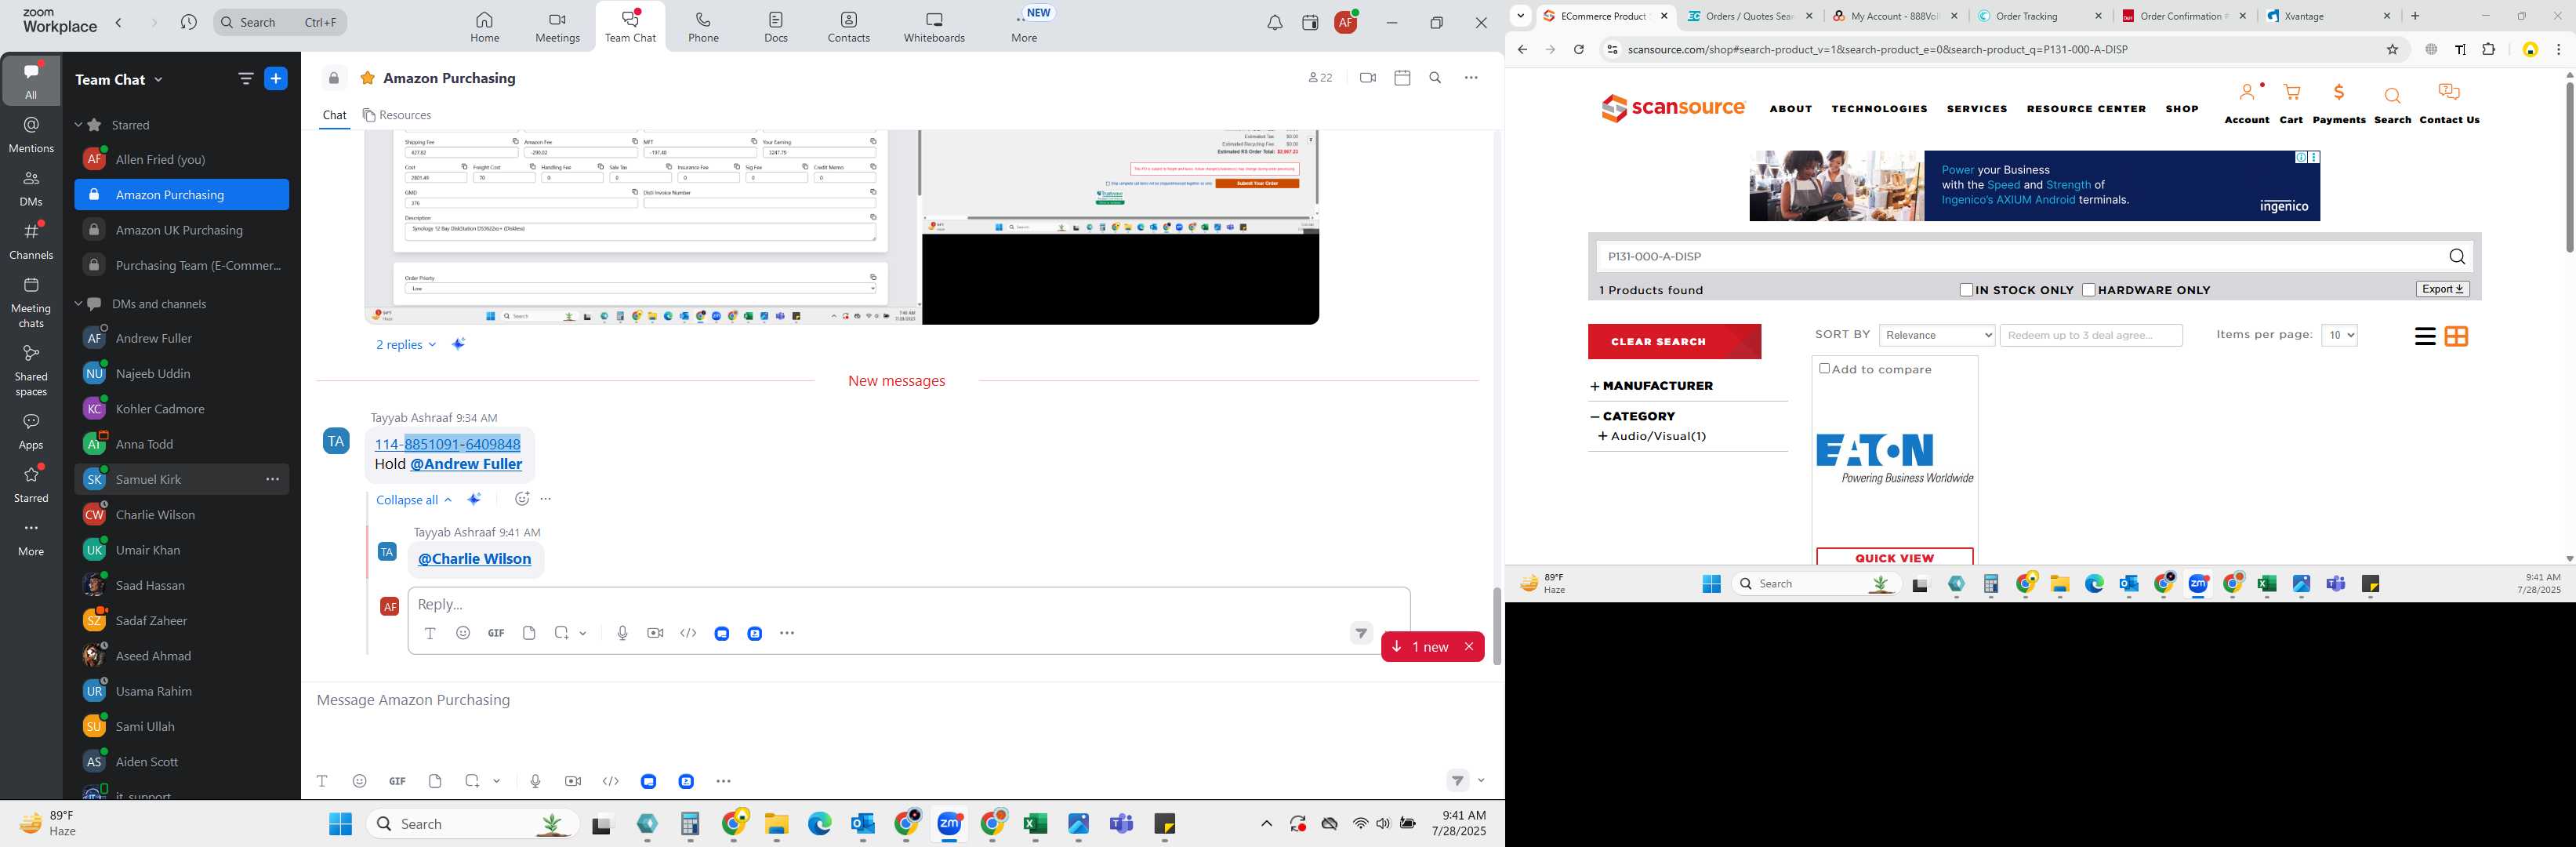2576x847 pixels.
Task: Click CLEAR SEARCH button
Action: click(1674, 342)
